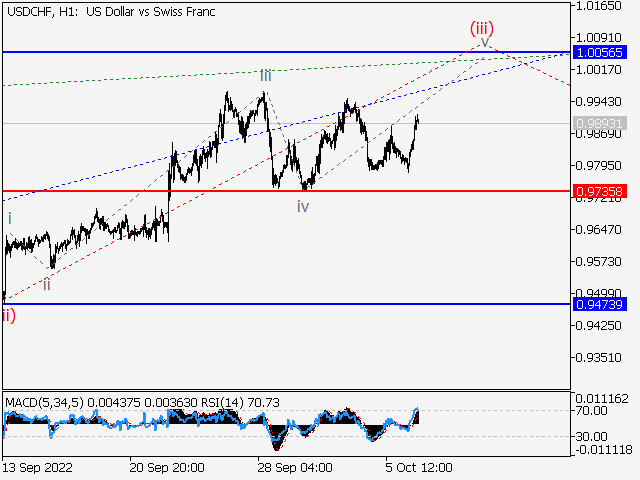Click the grey wave label ii

pyautogui.click(x=47, y=284)
